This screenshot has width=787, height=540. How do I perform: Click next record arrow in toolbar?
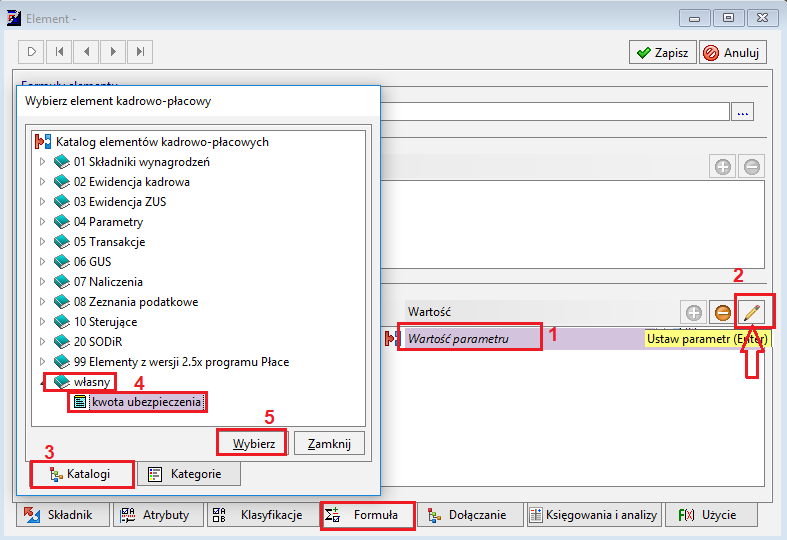click(x=113, y=52)
